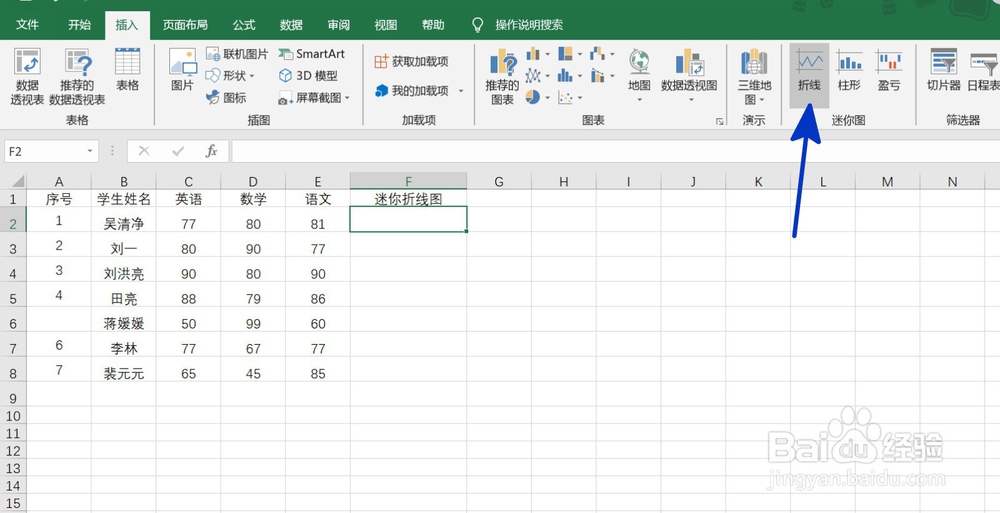Switch to the Home (开始) tab
The height and width of the screenshot is (513, 1000).
tap(80, 25)
